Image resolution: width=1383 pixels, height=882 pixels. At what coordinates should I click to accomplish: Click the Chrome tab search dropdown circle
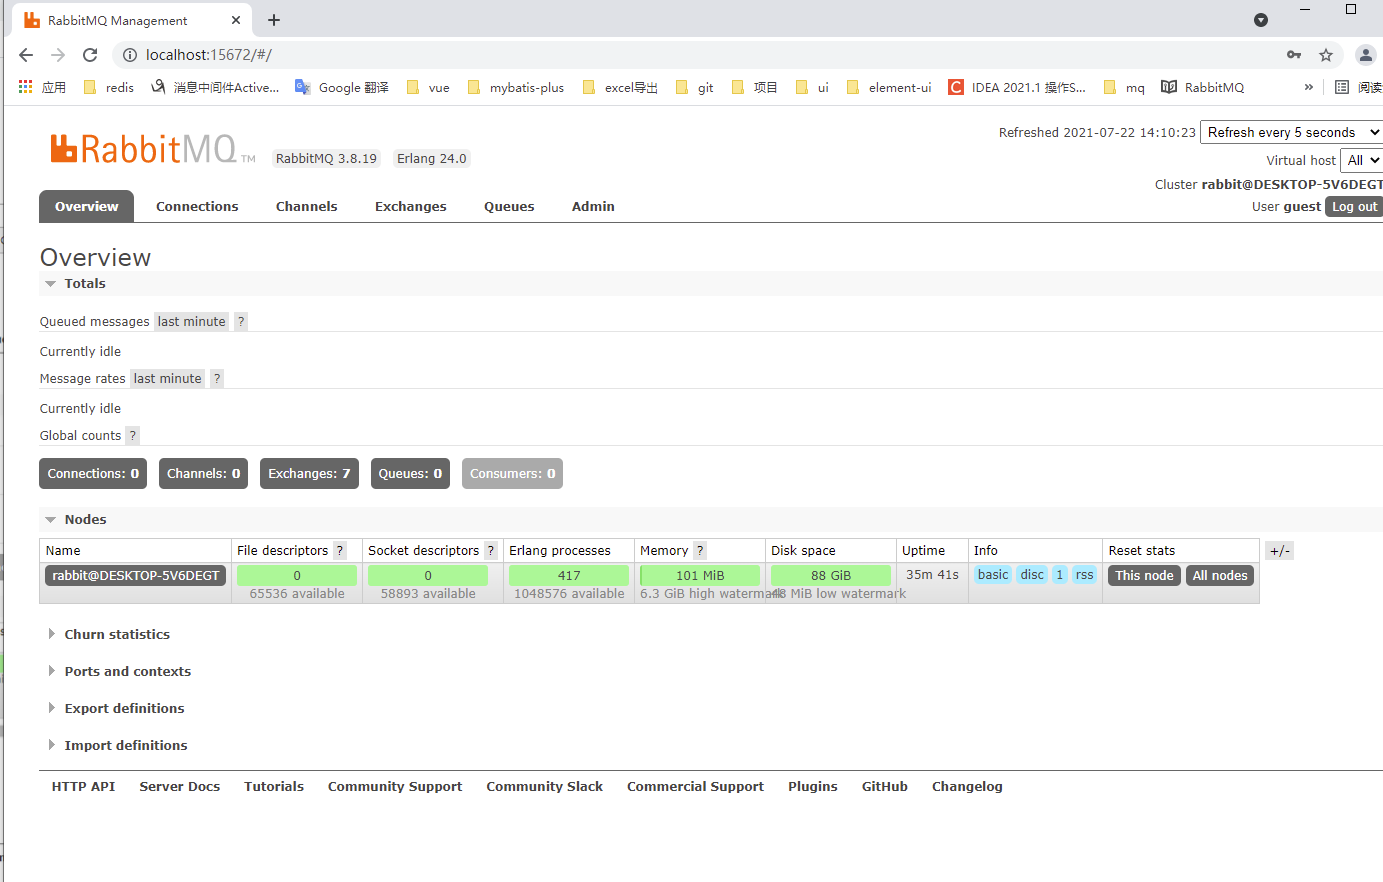[1261, 20]
